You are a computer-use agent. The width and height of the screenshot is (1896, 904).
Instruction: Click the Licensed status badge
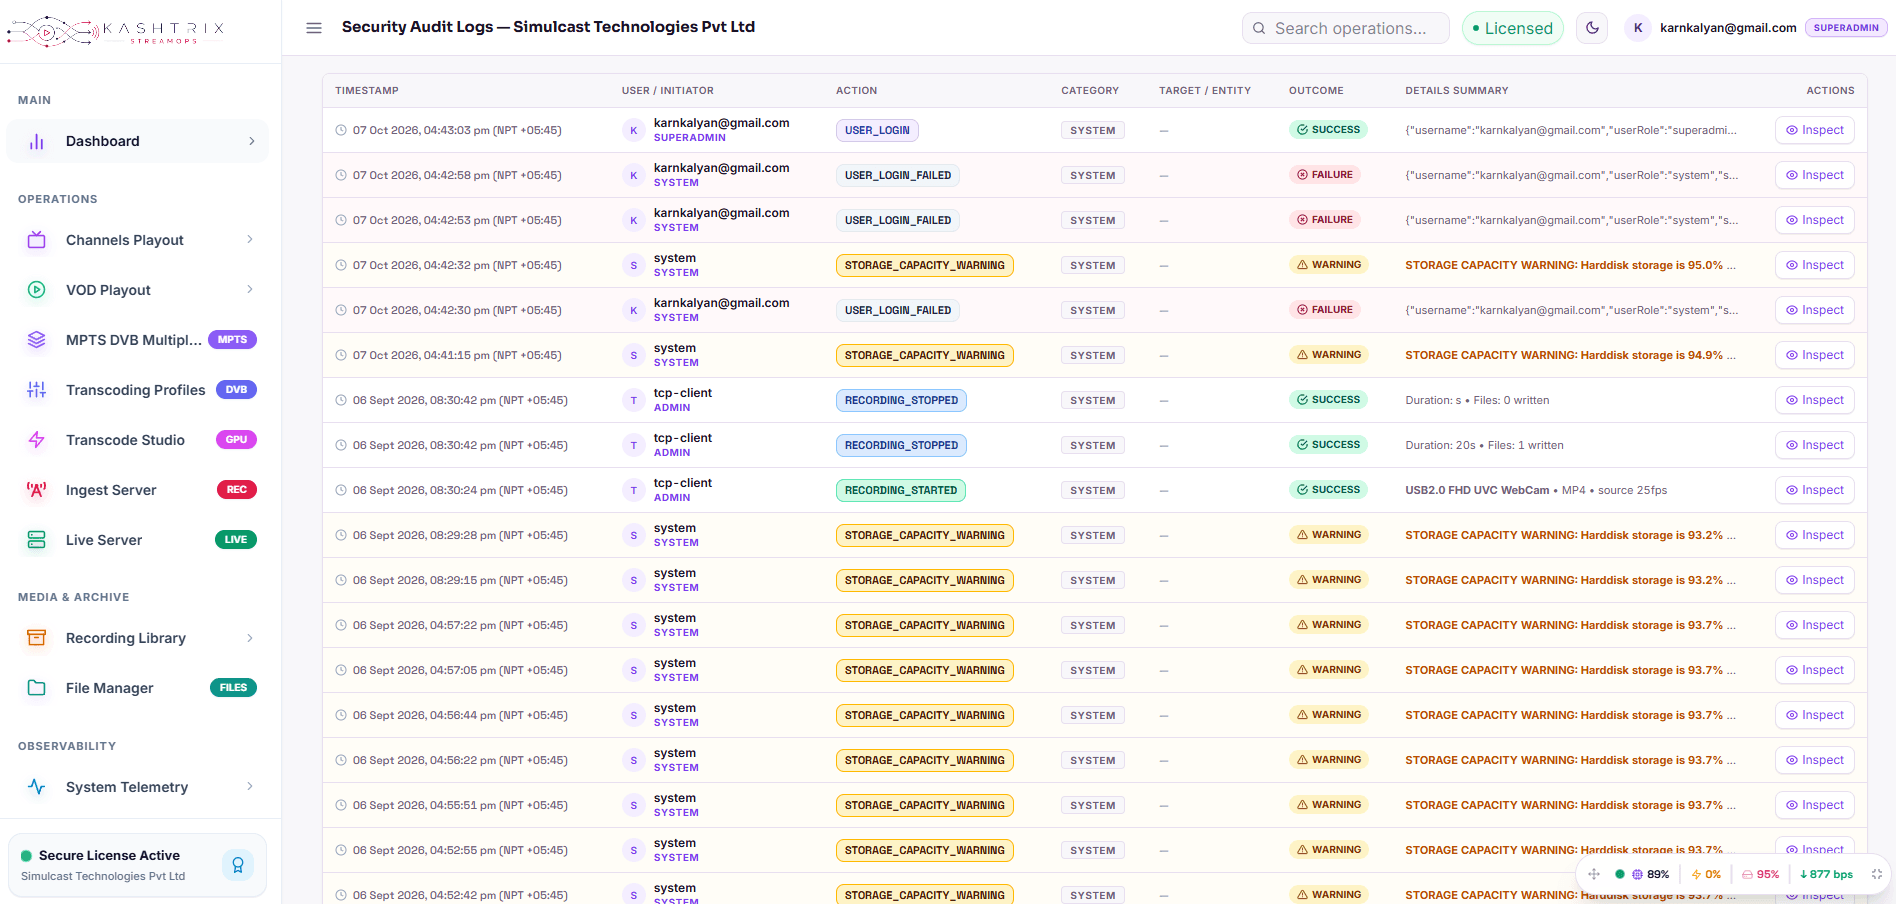1512,28
